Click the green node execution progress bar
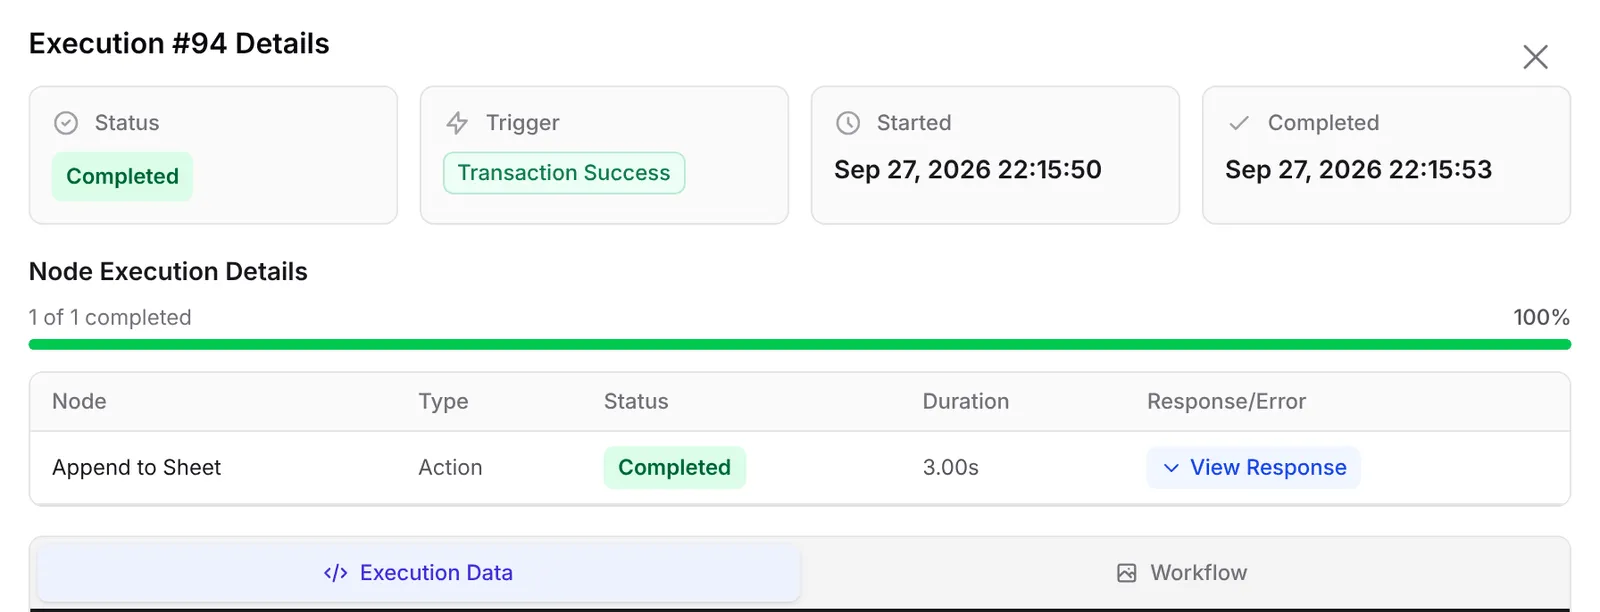Image resolution: width=1600 pixels, height=612 pixels. 800,344
